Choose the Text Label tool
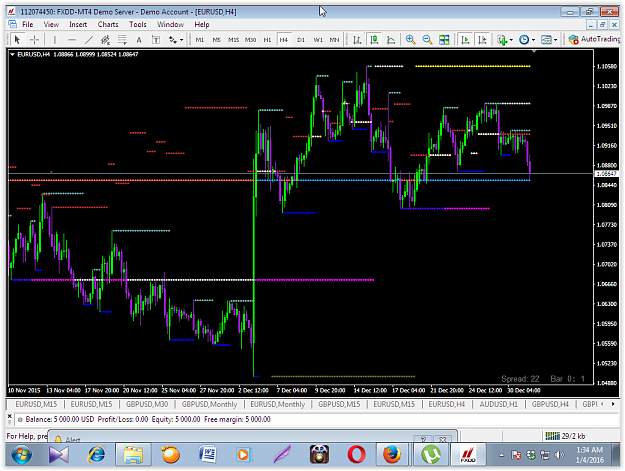Image resolution: width=625 pixels, height=471 pixels. tap(156, 39)
